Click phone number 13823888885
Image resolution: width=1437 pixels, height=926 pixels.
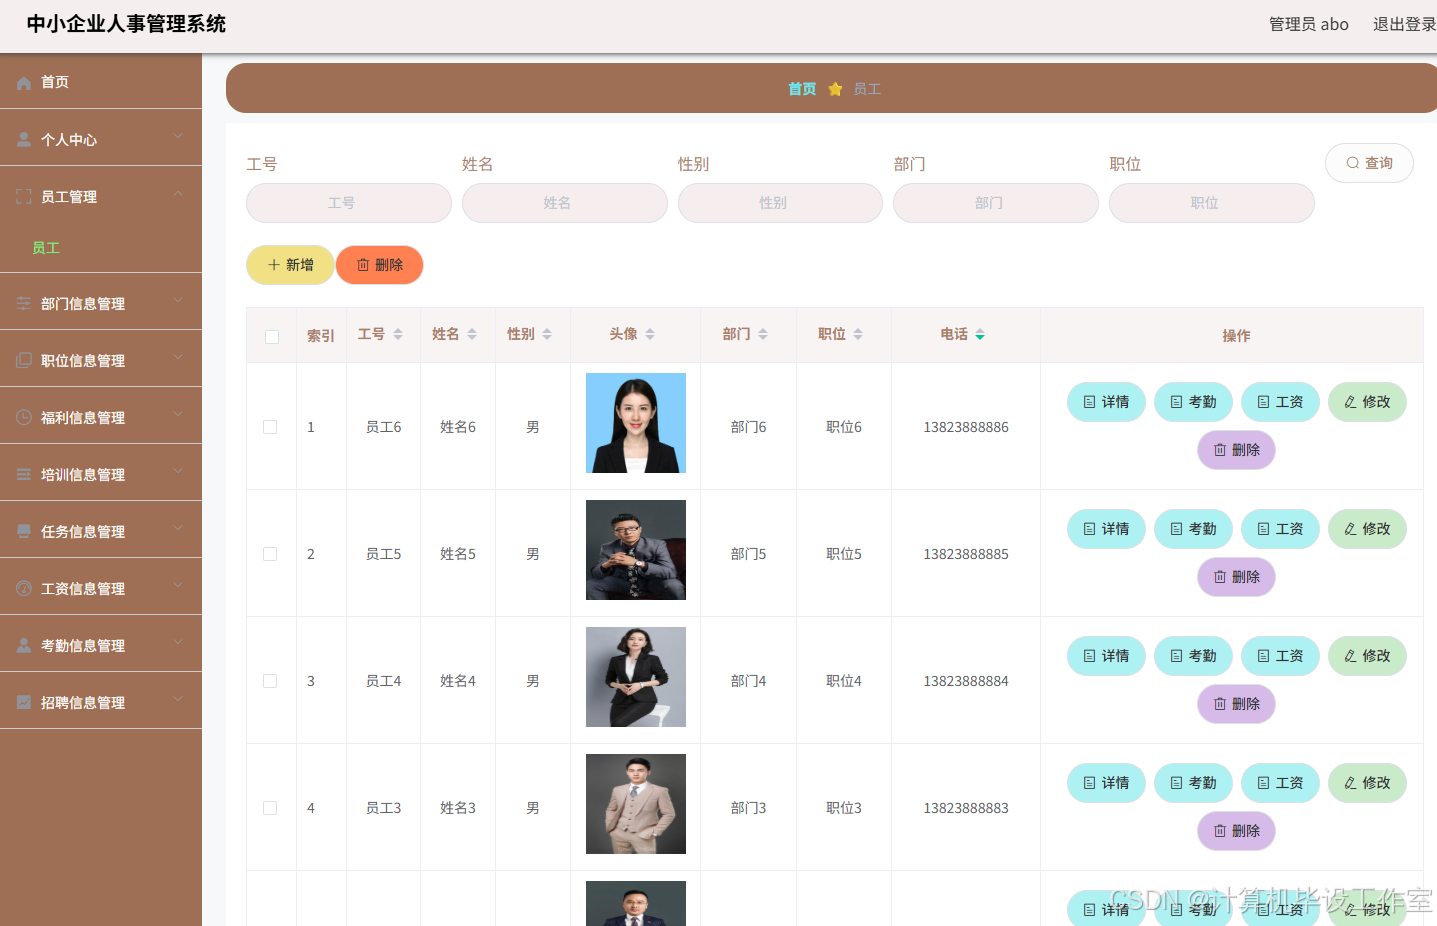(966, 554)
